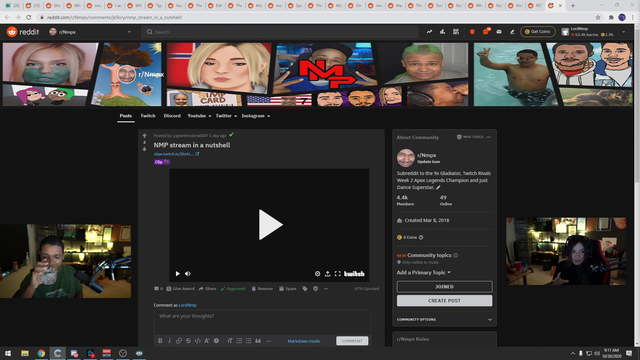Screen dimensions: 640x360
Task: Click the purple Clip flair tag
Action: tap(162, 162)
